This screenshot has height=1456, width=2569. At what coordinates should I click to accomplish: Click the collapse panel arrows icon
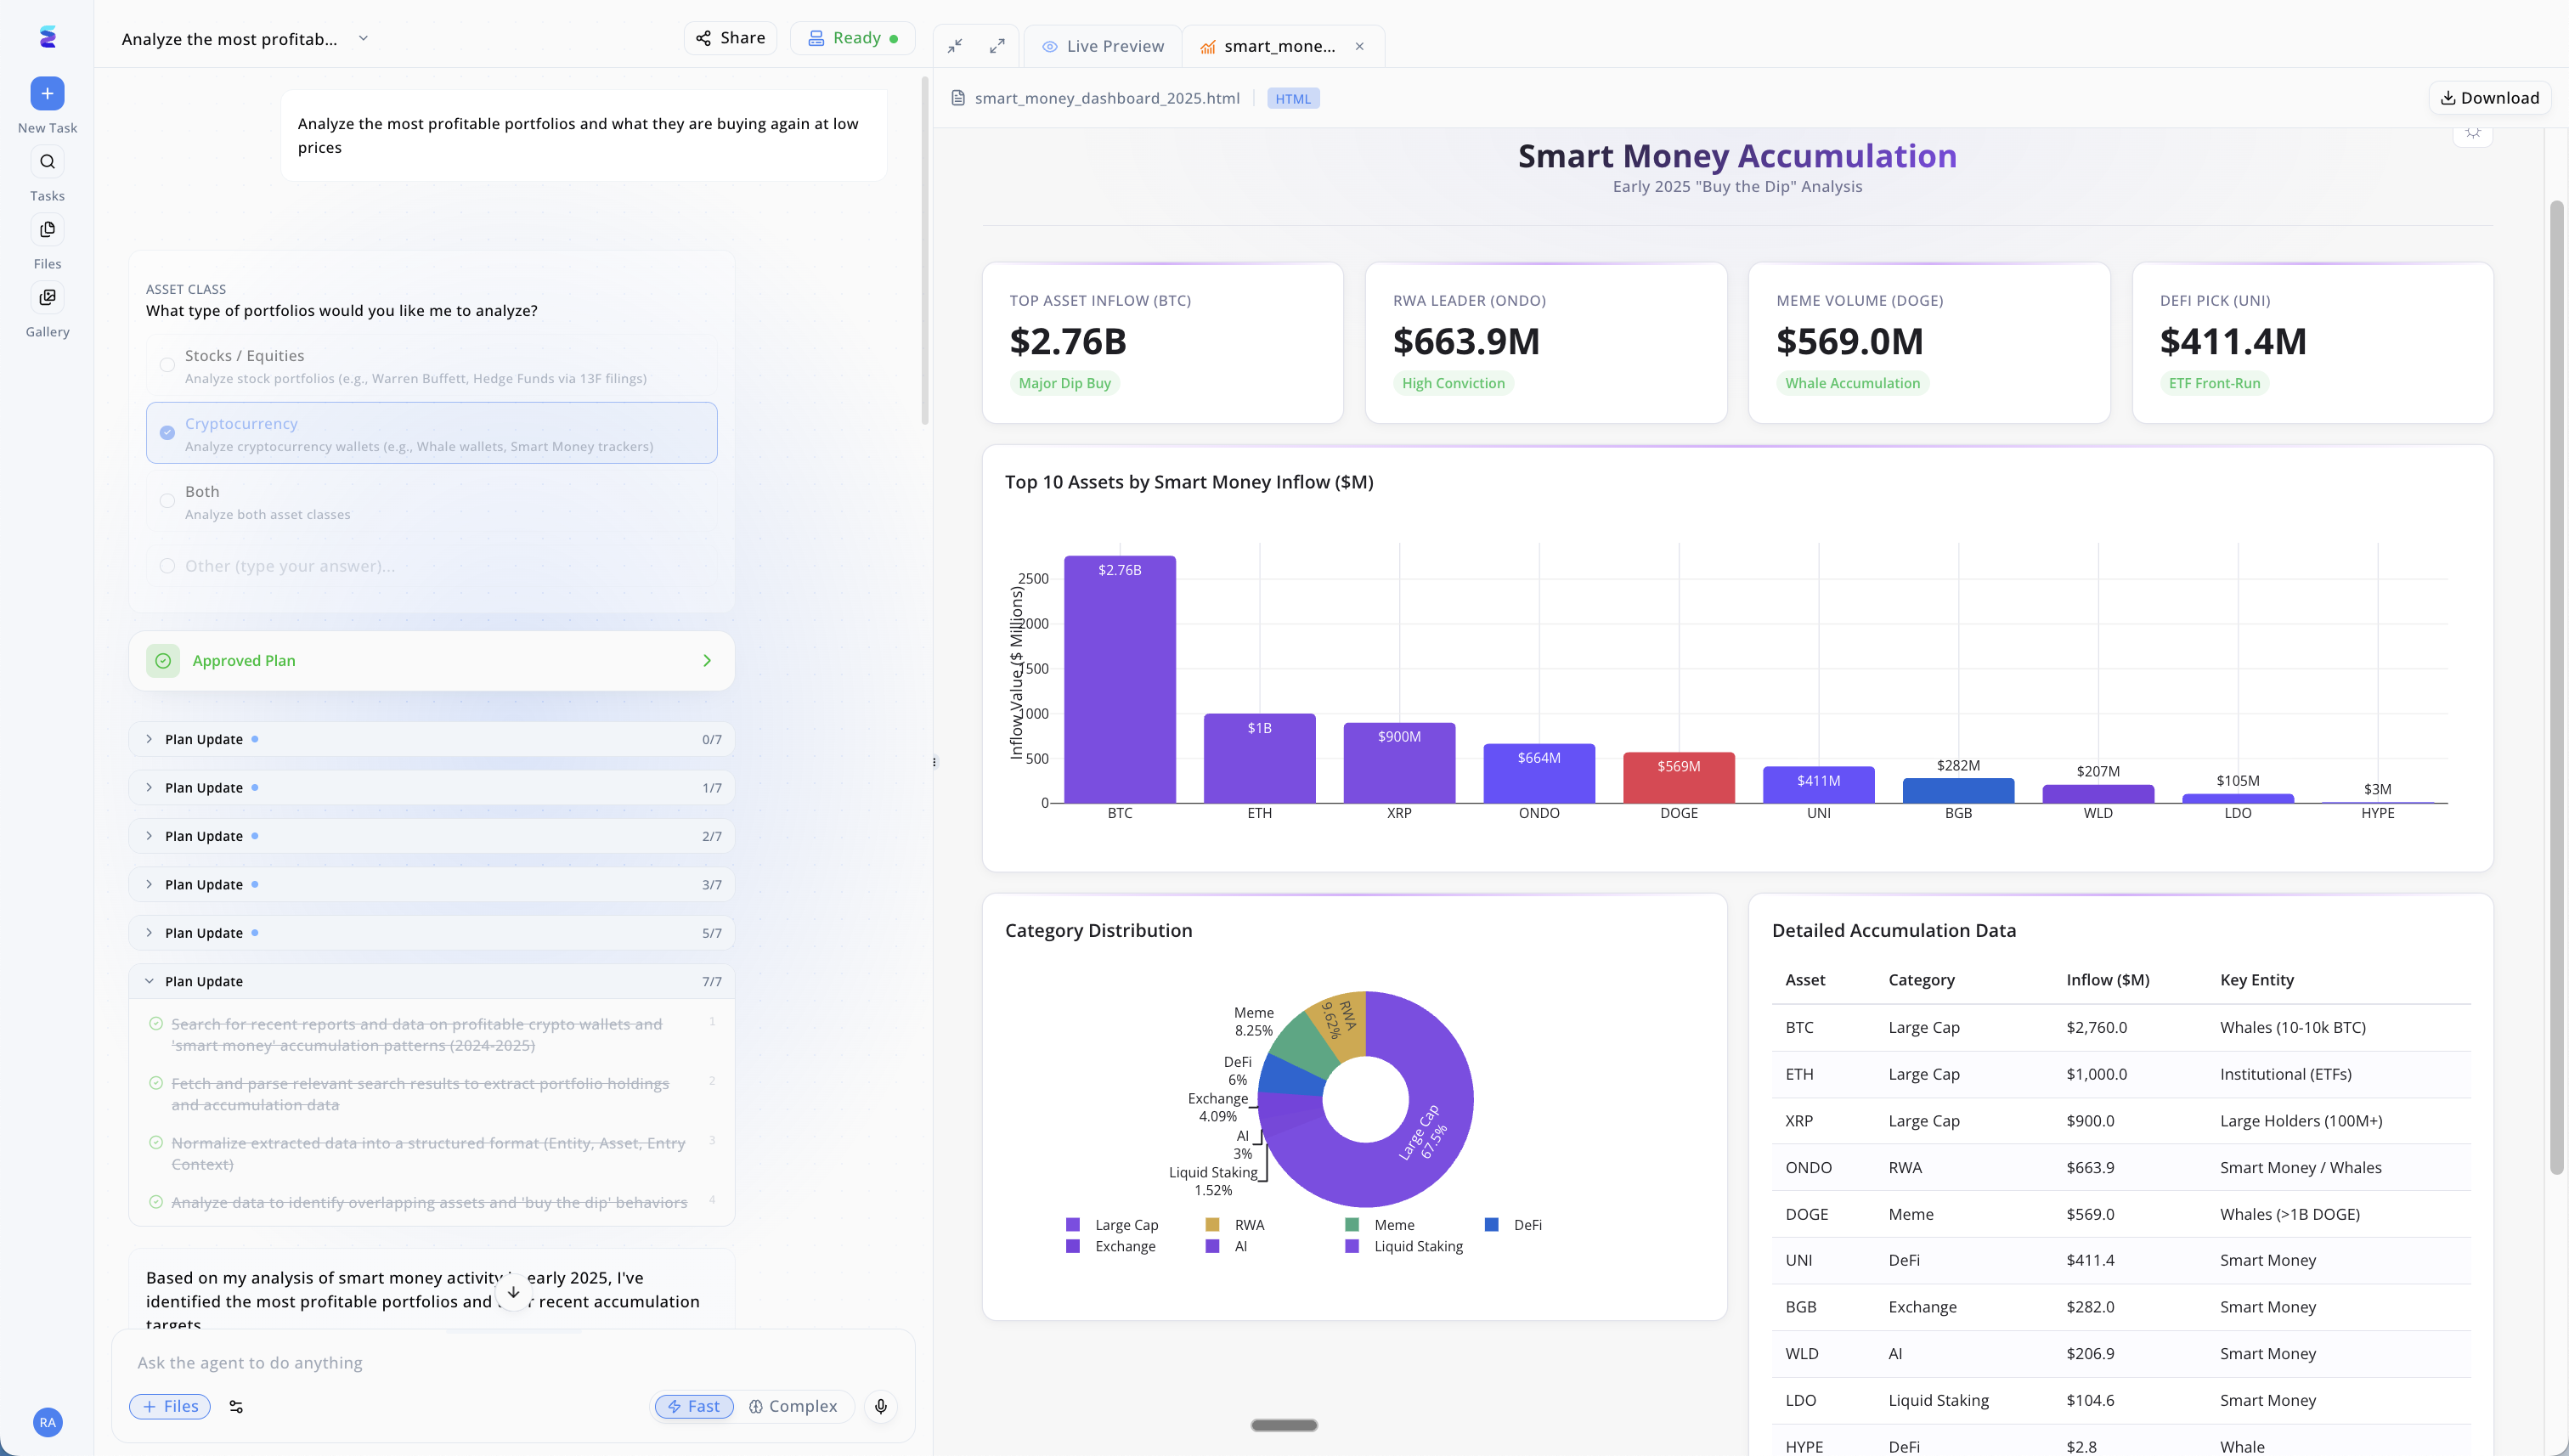click(955, 46)
